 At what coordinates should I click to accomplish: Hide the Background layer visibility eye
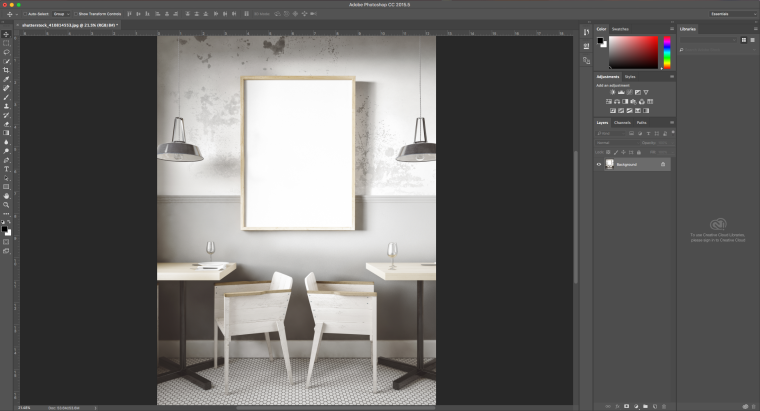point(599,165)
